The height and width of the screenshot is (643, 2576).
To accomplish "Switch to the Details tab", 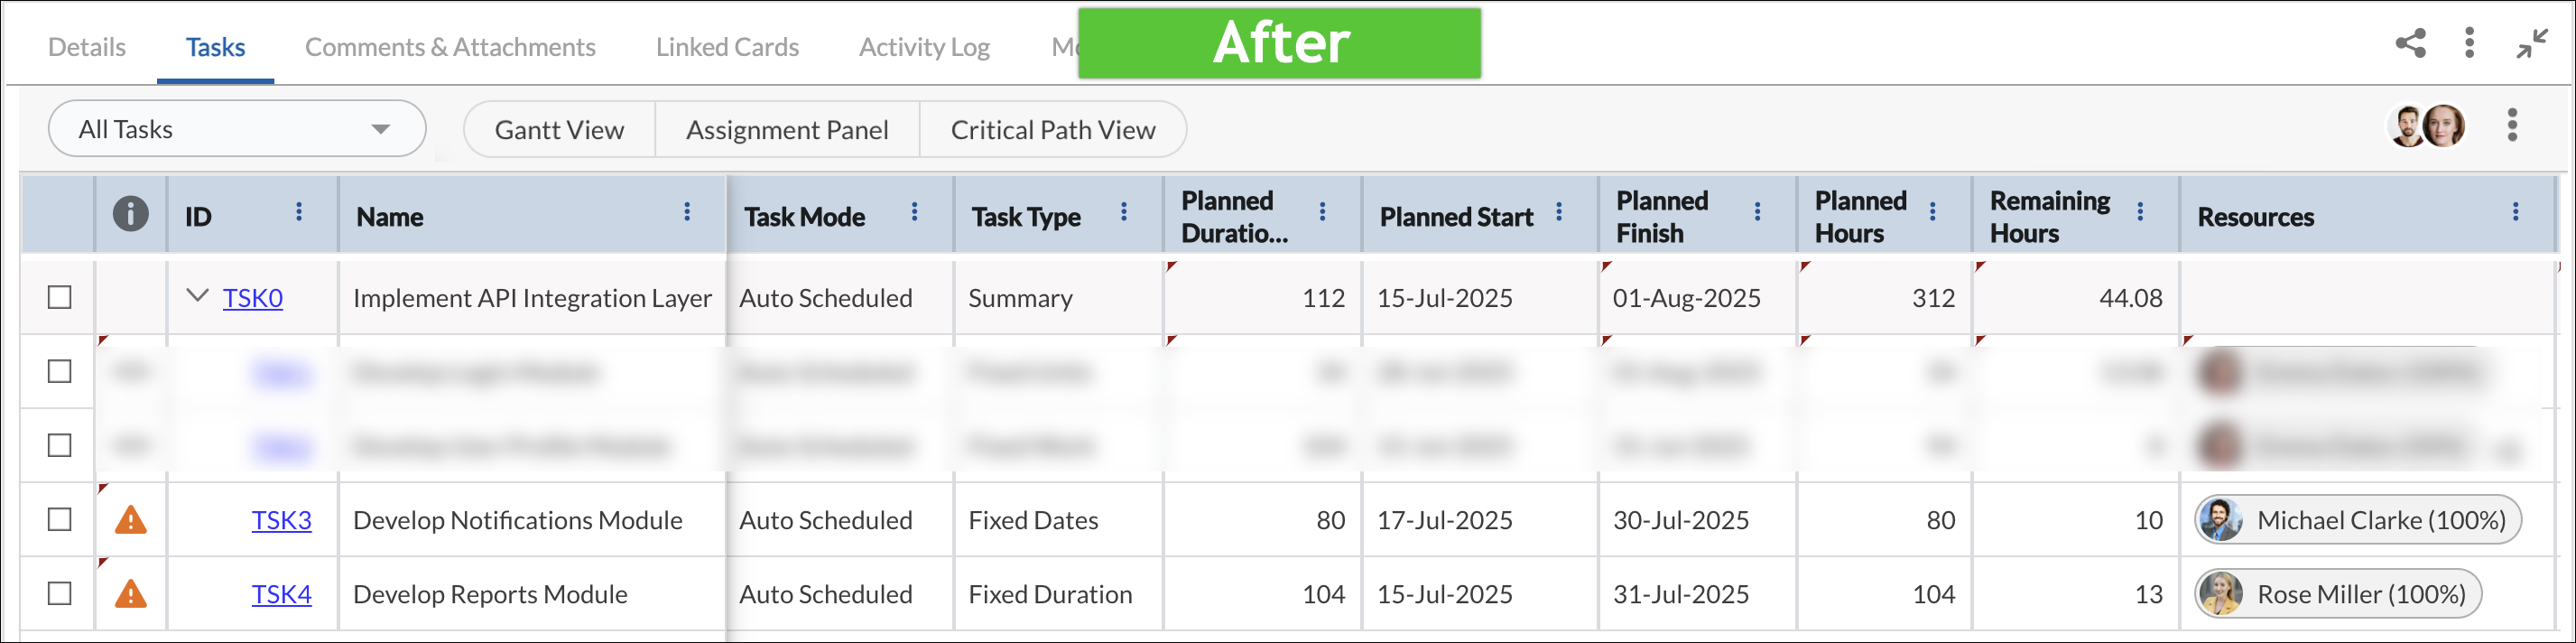I will [87, 47].
